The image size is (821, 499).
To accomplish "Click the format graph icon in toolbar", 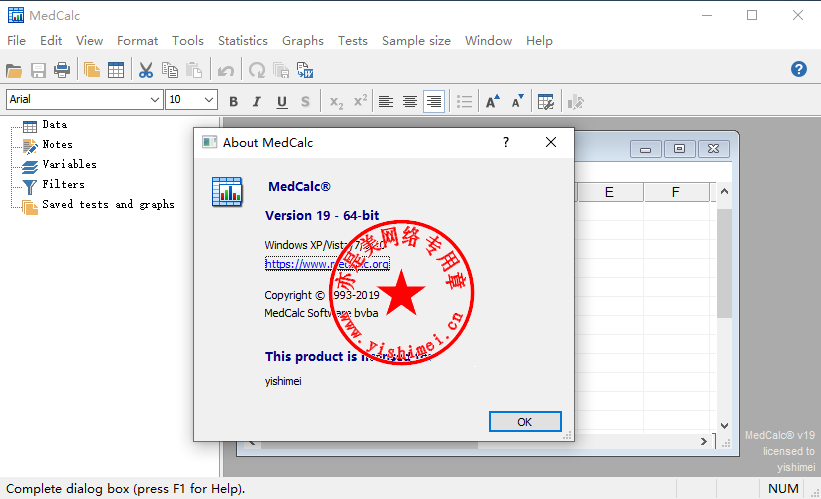I will (x=575, y=102).
